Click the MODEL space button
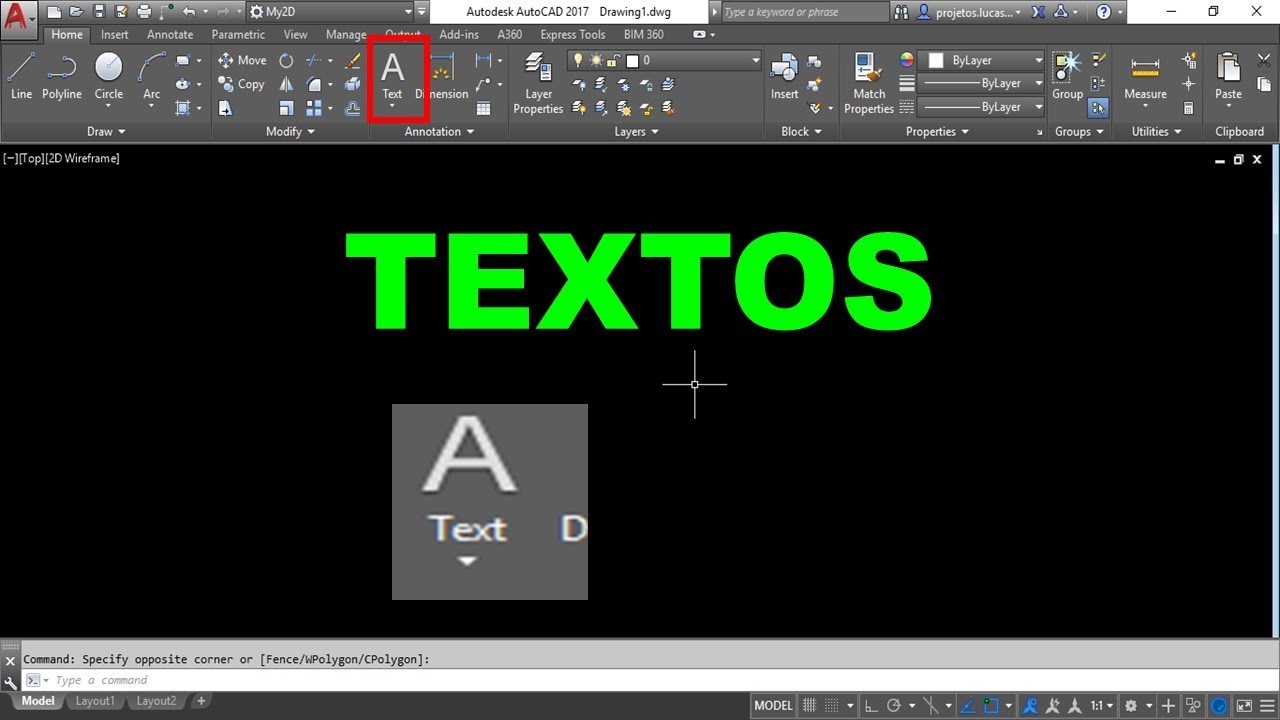The image size is (1280, 720). (773, 705)
